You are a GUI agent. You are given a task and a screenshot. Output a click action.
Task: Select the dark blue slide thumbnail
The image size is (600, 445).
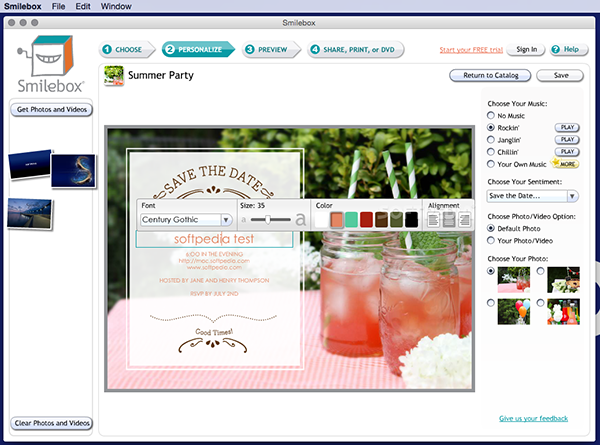[29, 165]
